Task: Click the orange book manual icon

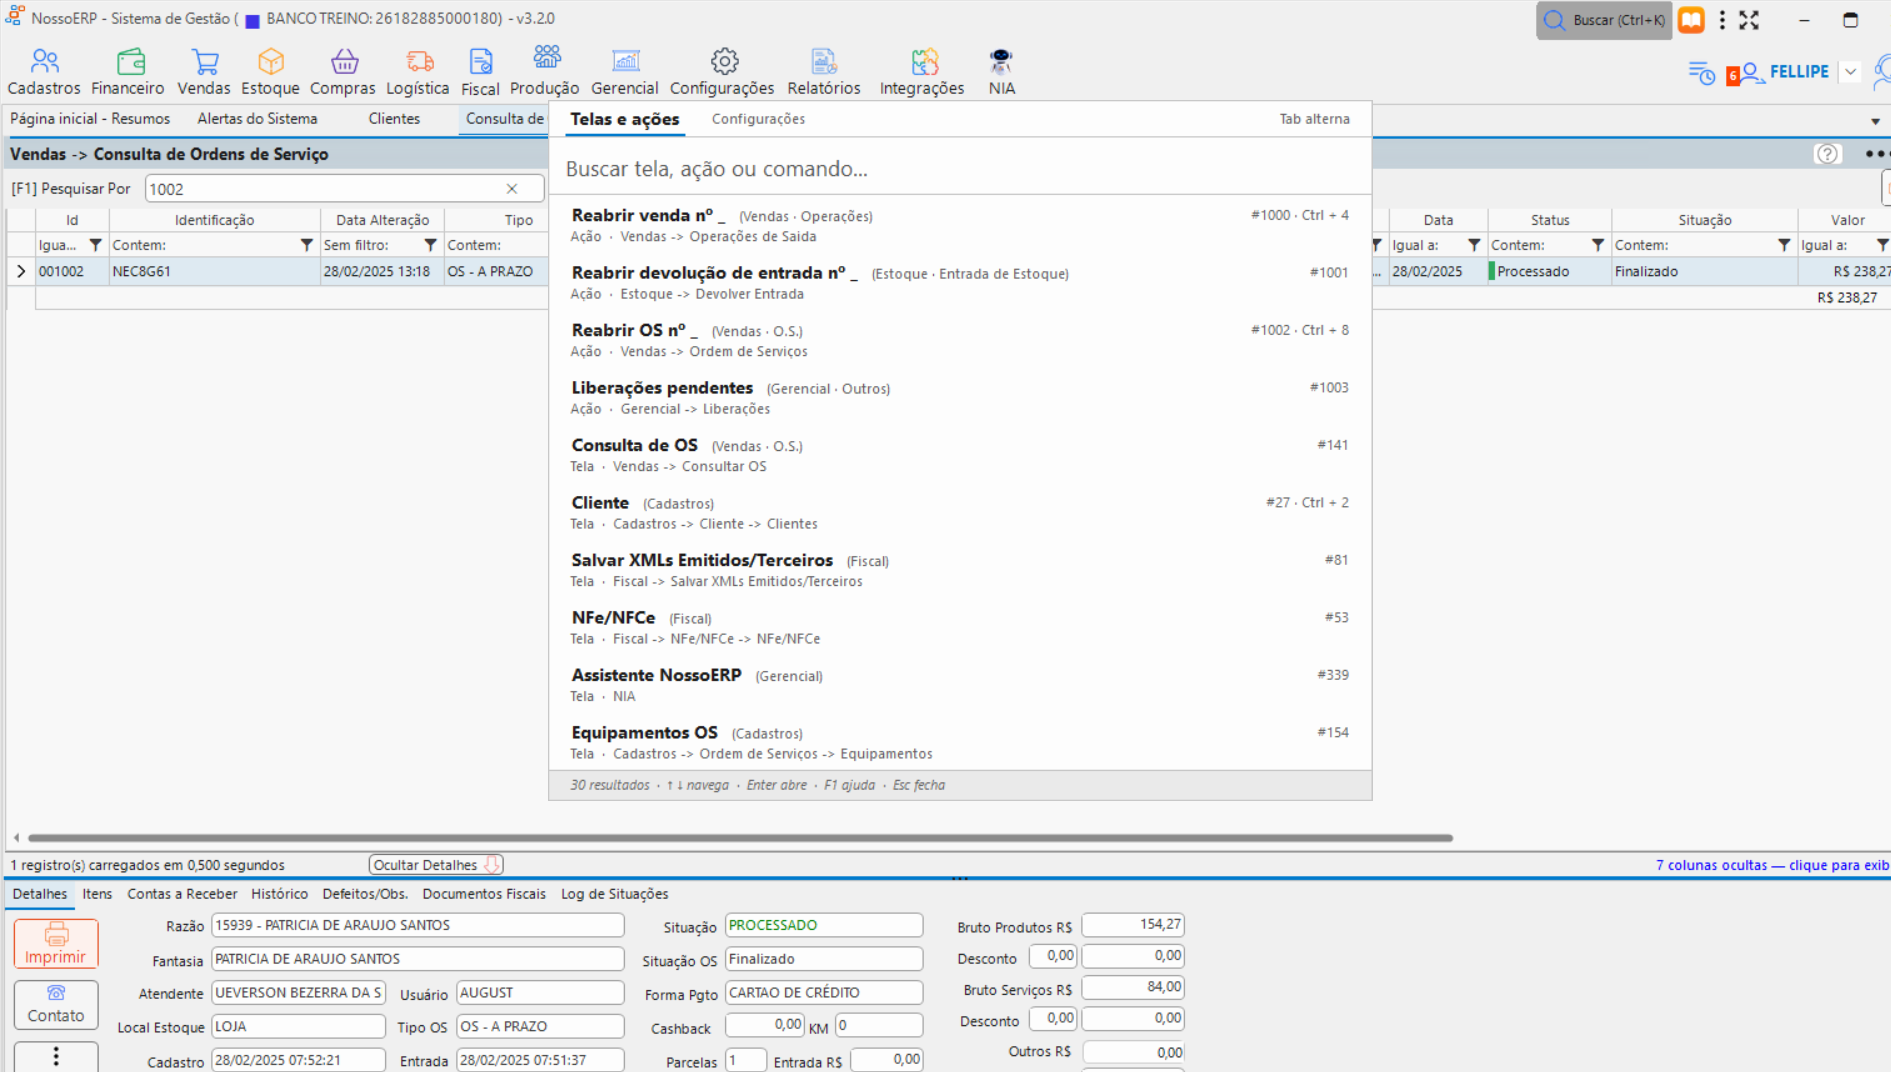Action: pos(1691,20)
